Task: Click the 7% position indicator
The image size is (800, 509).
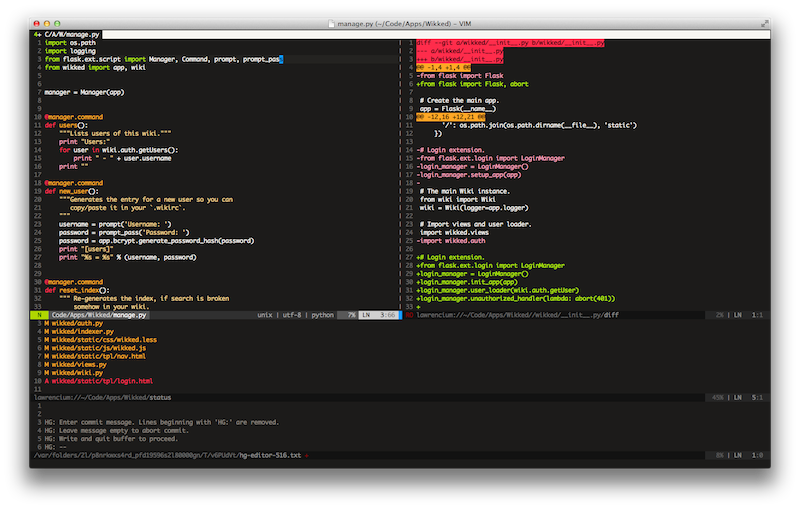Action: (352, 315)
